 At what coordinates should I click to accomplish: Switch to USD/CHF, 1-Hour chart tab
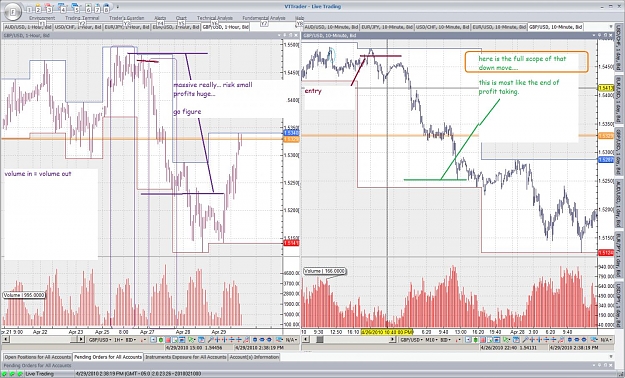pyautogui.click(x=77, y=27)
